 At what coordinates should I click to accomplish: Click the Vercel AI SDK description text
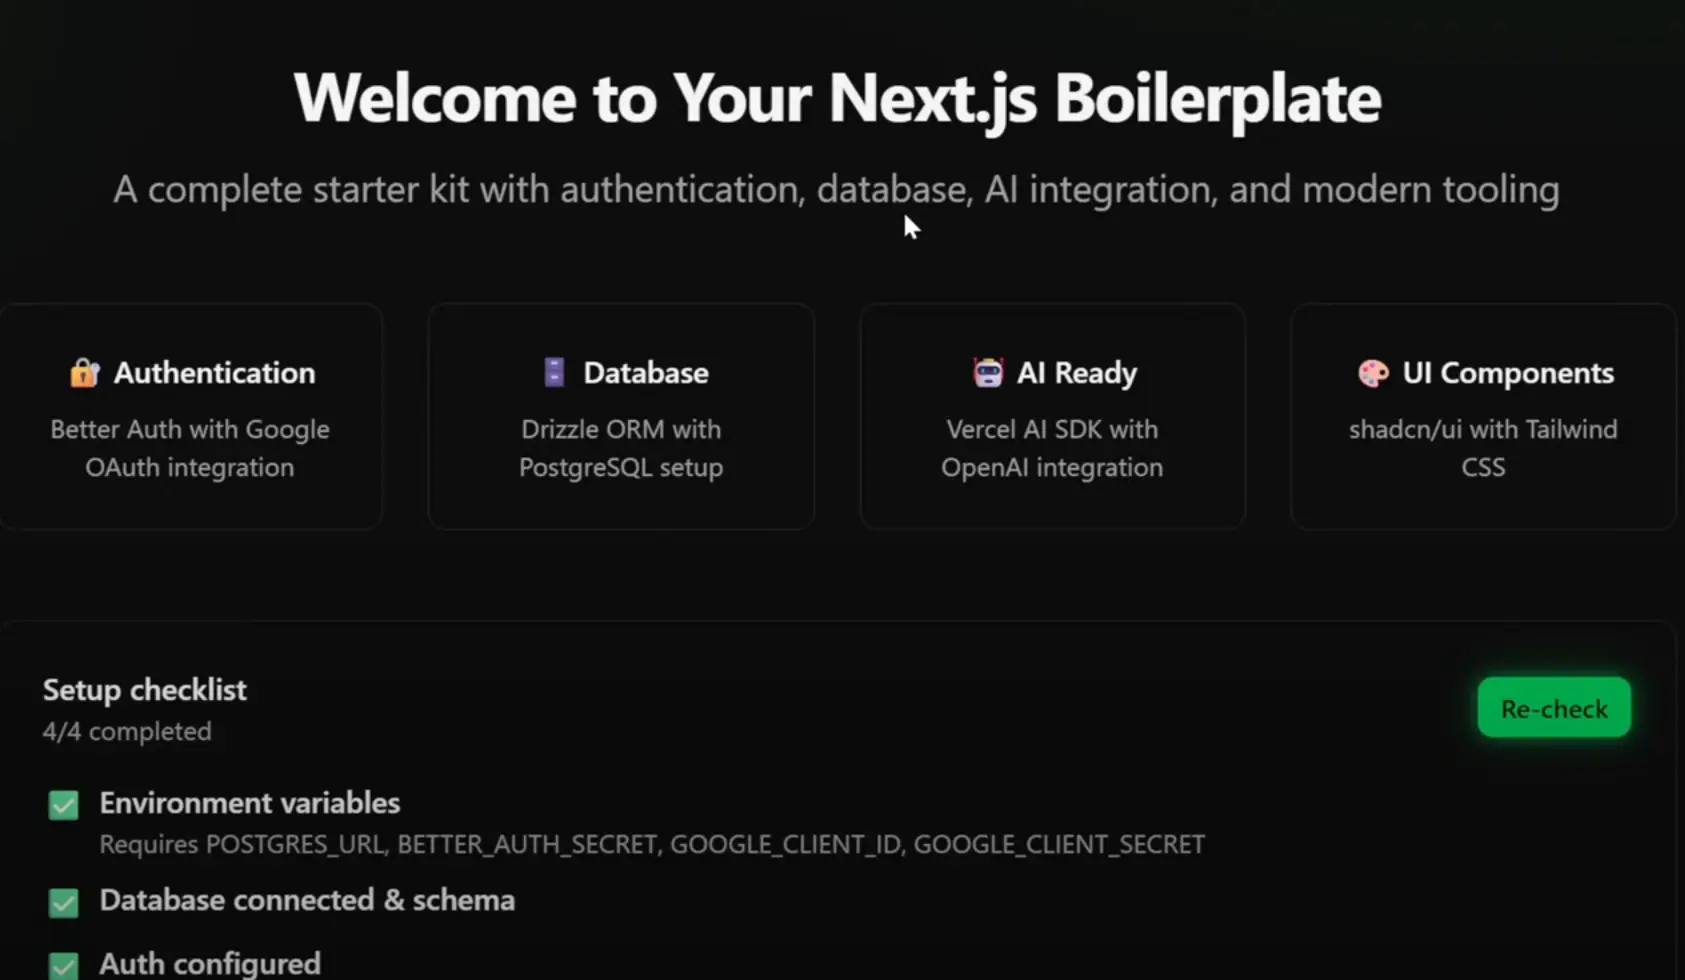(1052, 448)
